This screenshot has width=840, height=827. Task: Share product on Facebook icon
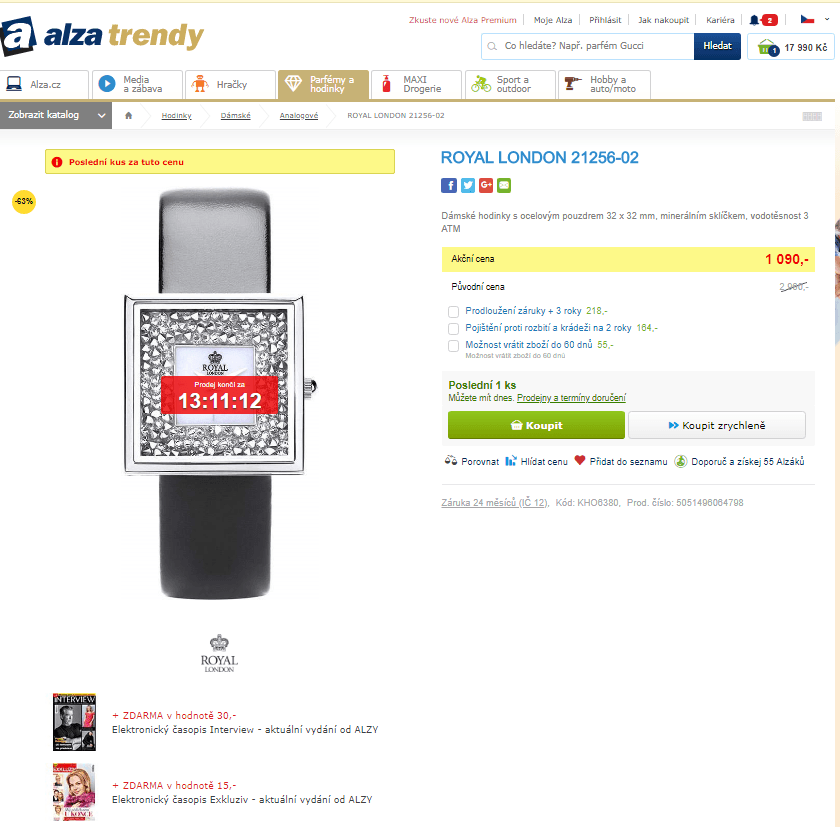tap(449, 185)
